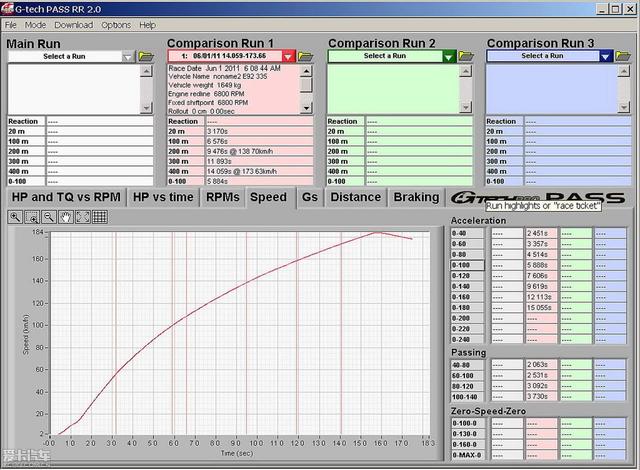The width and height of the screenshot is (640, 470).
Task: Click the 0-40 acceleration label
Action: (x=467, y=233)
